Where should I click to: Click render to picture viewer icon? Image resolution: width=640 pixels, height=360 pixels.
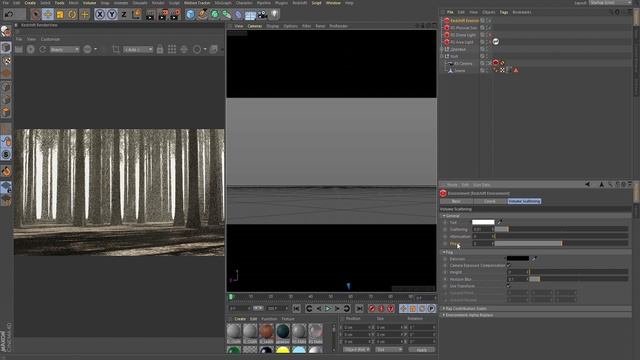162,15
